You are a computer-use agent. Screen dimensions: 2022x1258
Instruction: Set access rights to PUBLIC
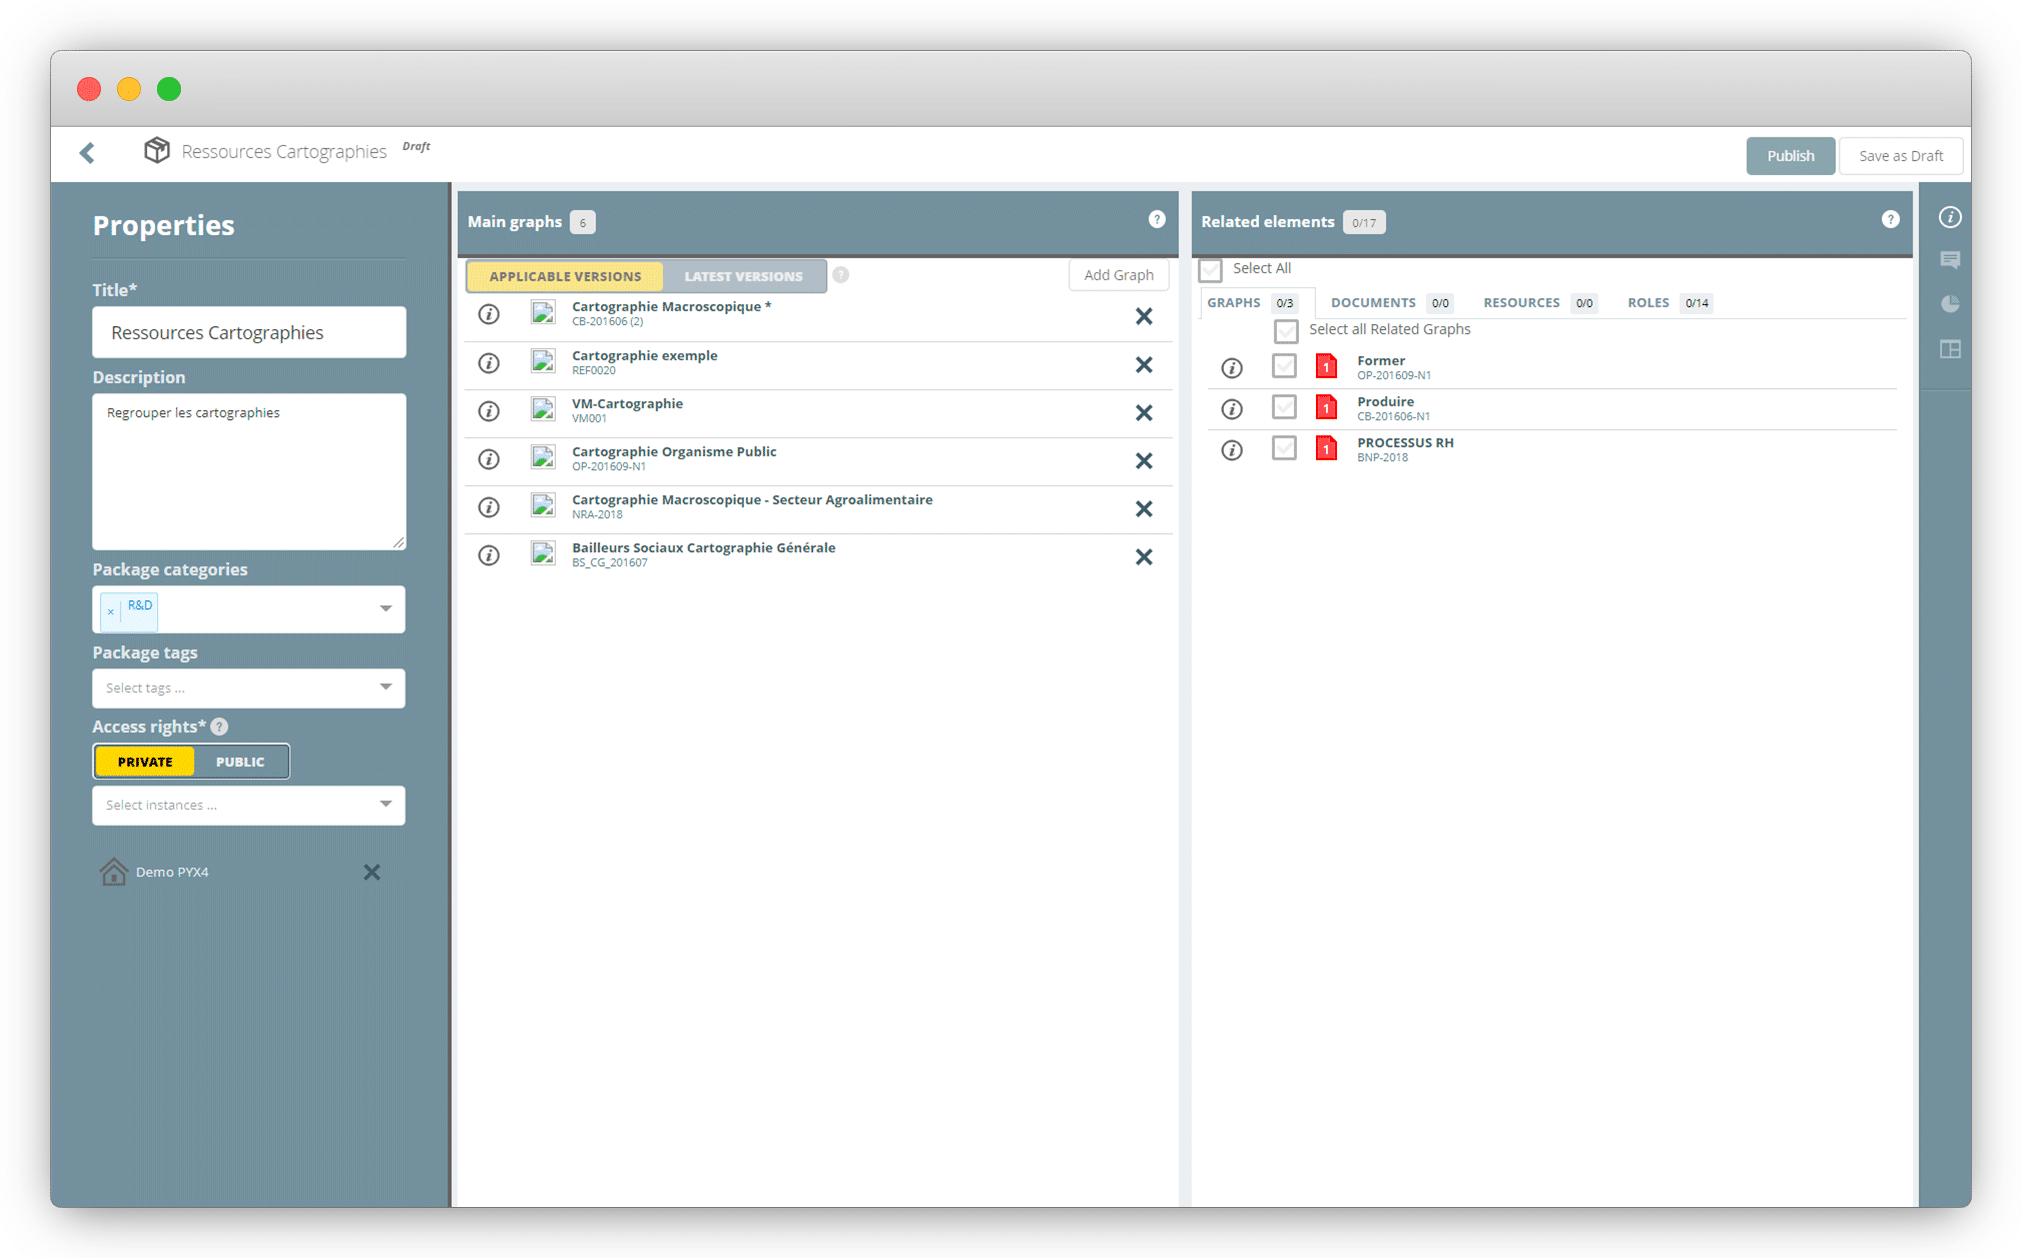coord(240,762)
